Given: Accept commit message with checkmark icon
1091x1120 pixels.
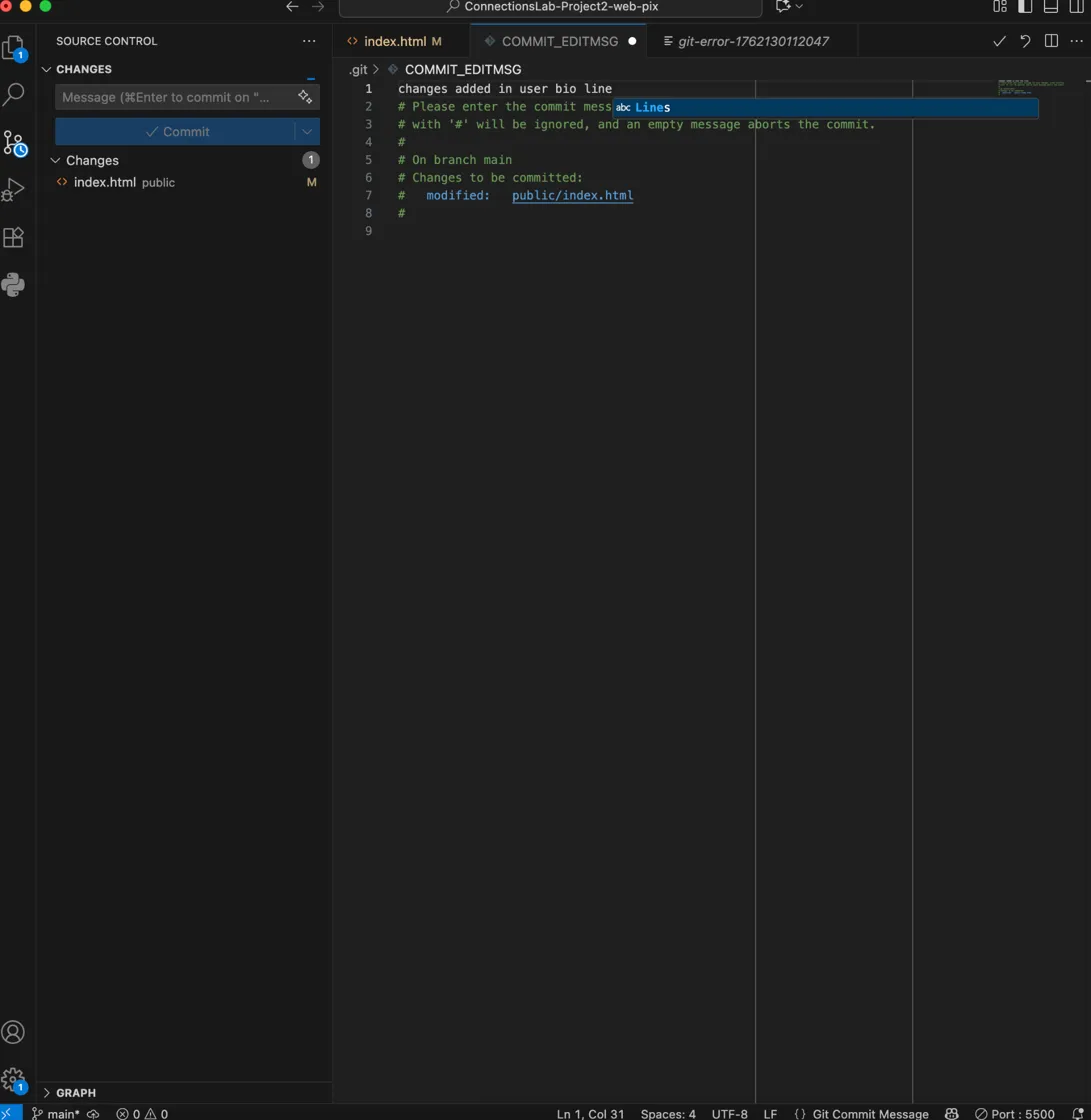Looking at the screenshot, I should point(999,41).
